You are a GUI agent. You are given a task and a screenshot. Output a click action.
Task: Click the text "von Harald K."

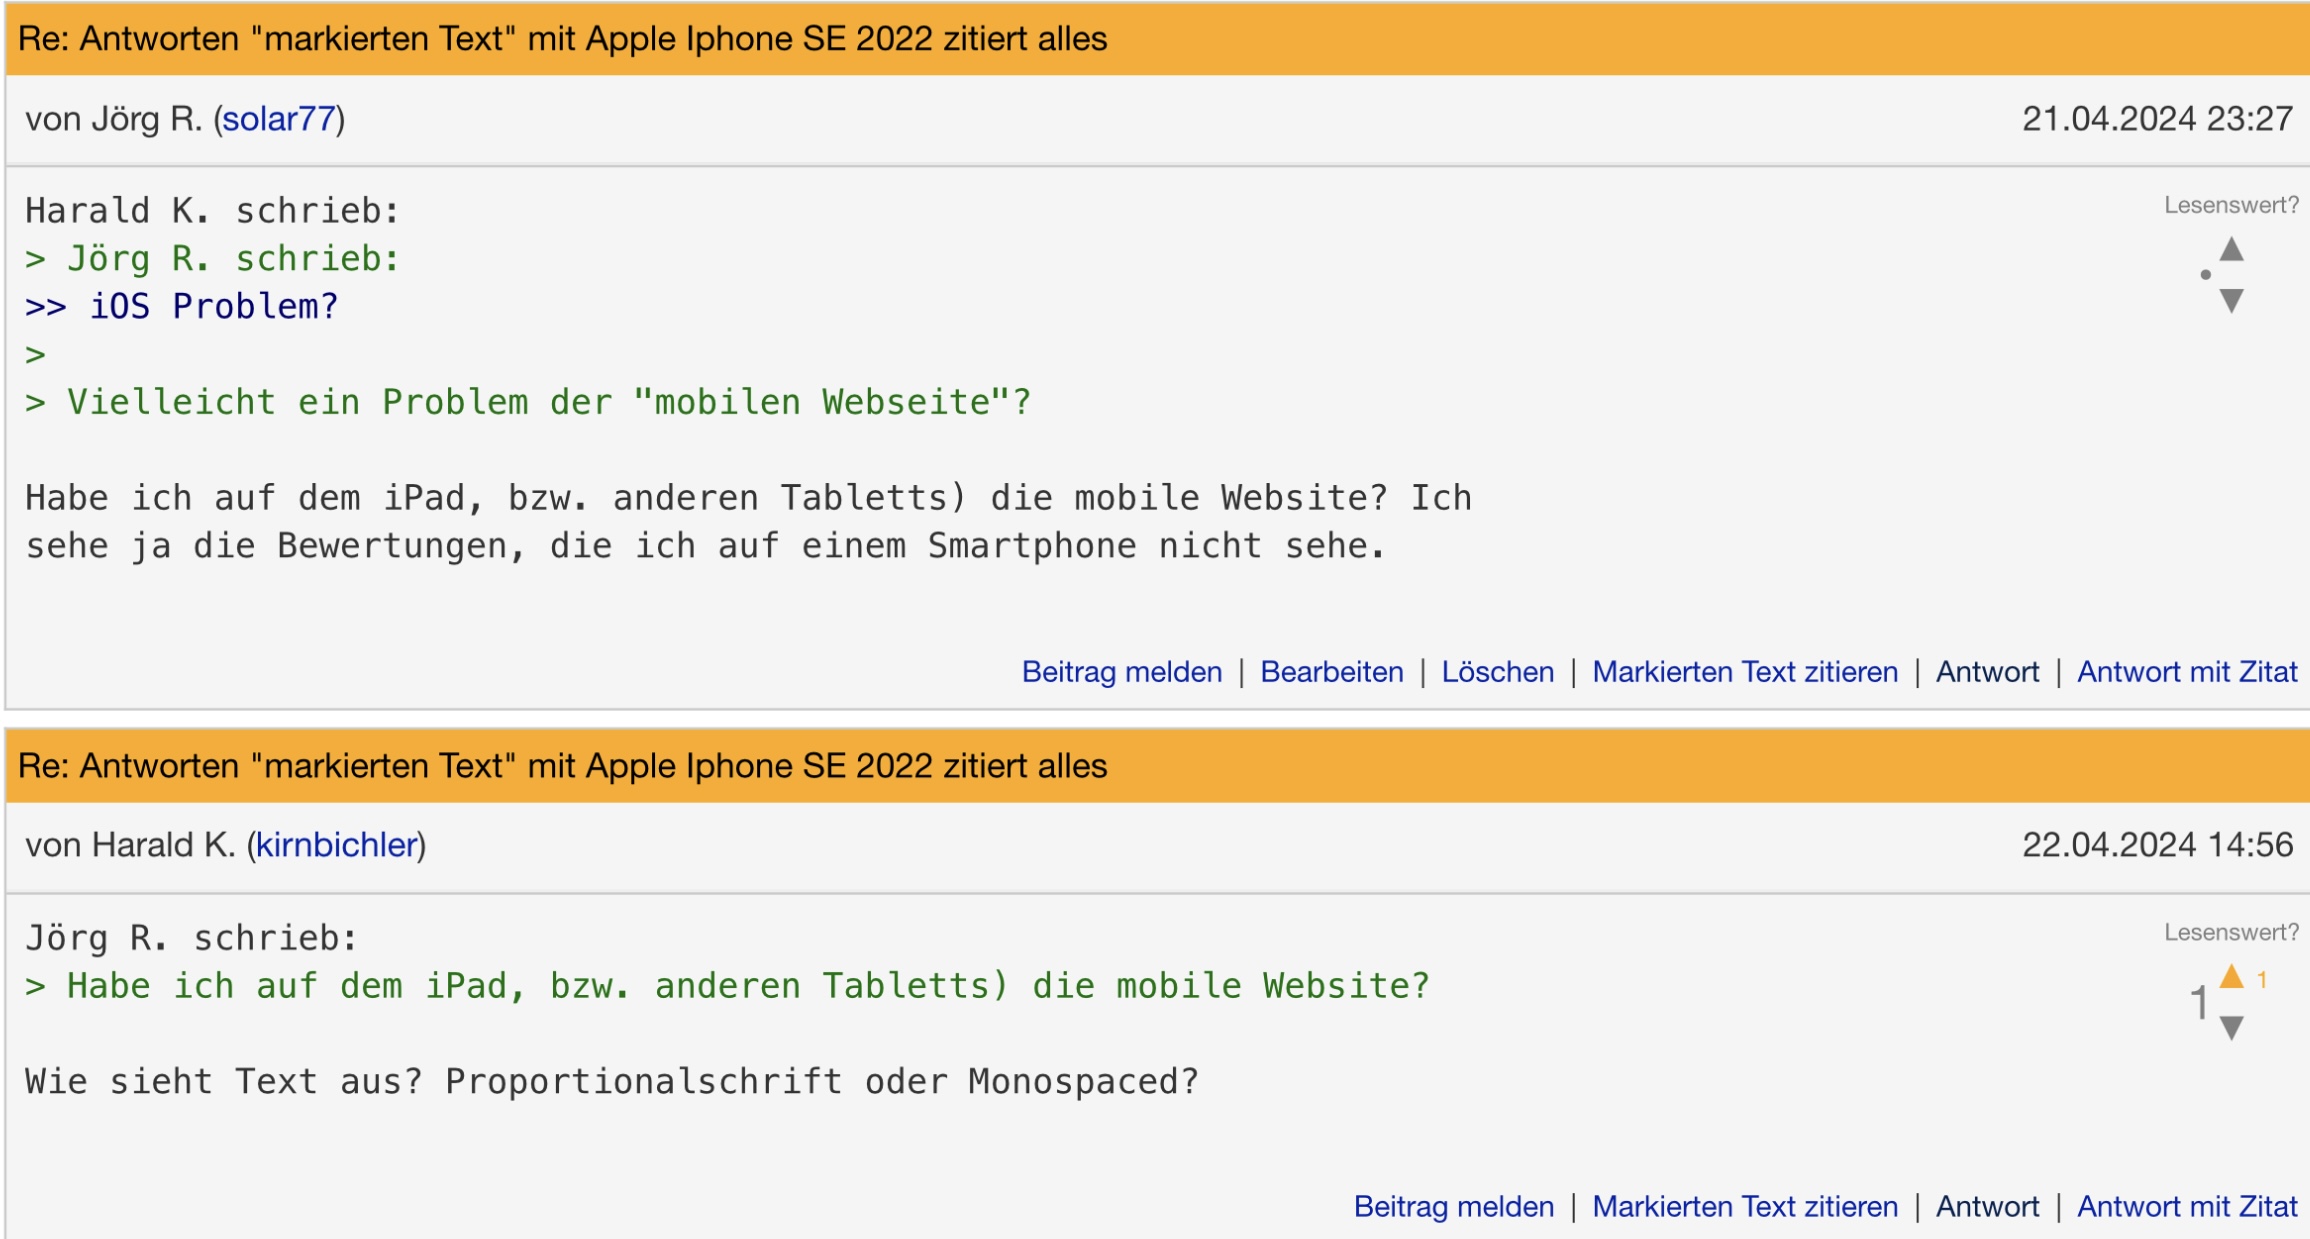click(x=130, y=845)
